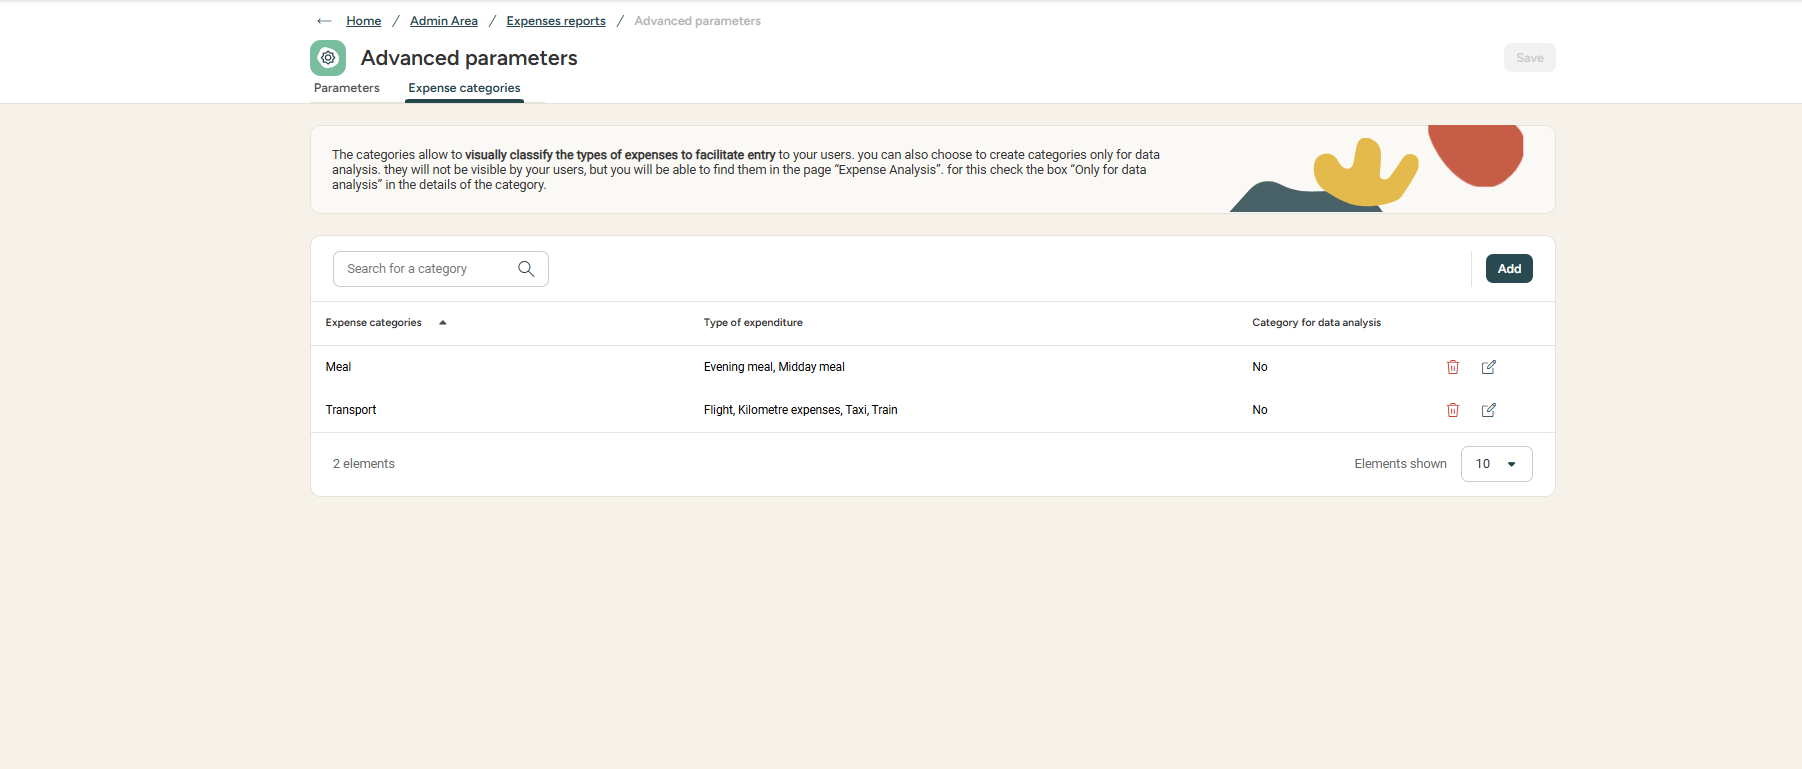Edit the Meal category
The height and width of the screenshot is (769, 1802).
[x=1488, y=367]
